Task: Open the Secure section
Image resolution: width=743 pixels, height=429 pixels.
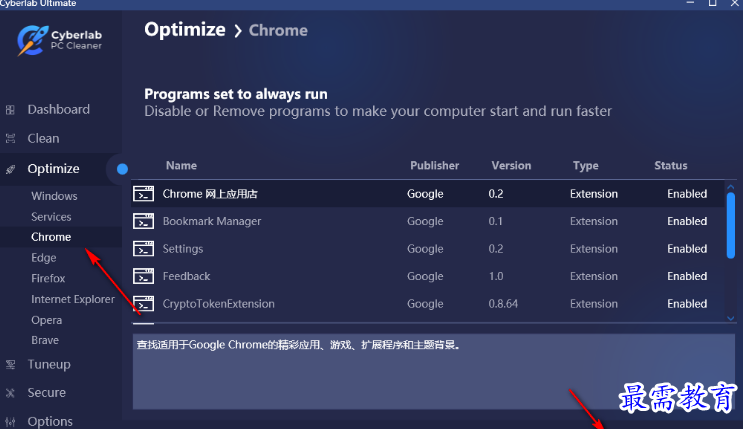Action: pyautogui.click(x=46, y=392)
